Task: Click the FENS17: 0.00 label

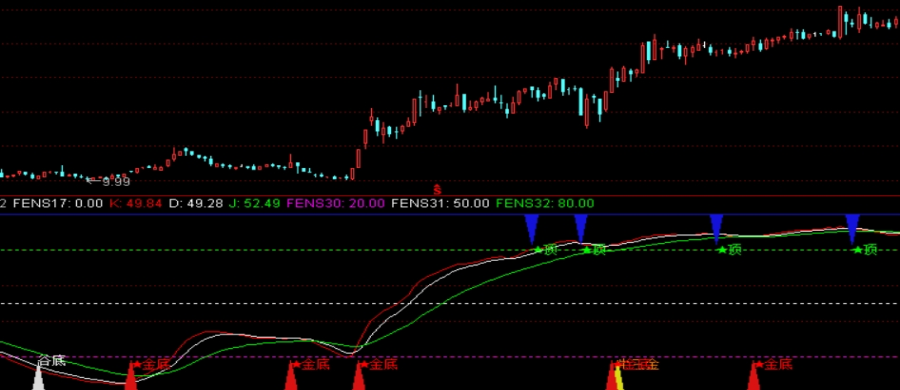Action: (x=57, y=203)
